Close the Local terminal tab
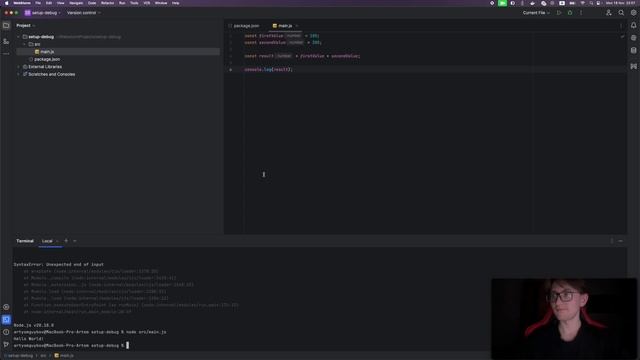This screenshot has width=640, height=360. tap(57, 241)
